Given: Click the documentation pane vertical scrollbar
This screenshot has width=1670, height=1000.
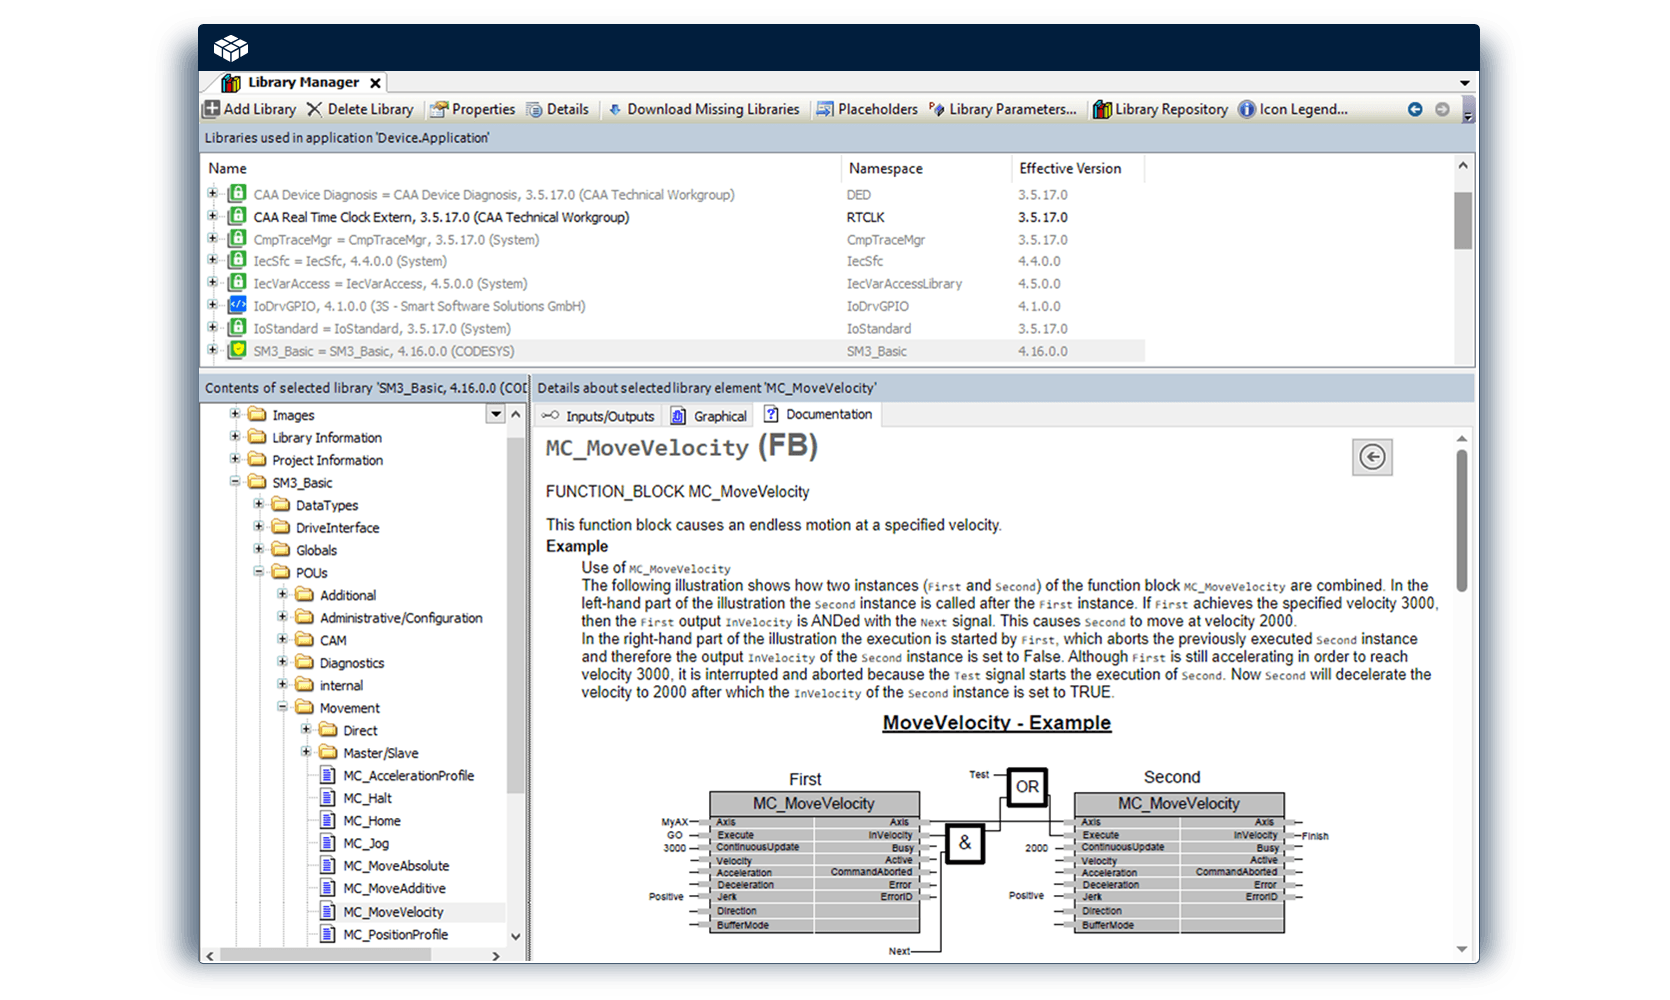Looking at the screenshot, I should click(1462, 520).
